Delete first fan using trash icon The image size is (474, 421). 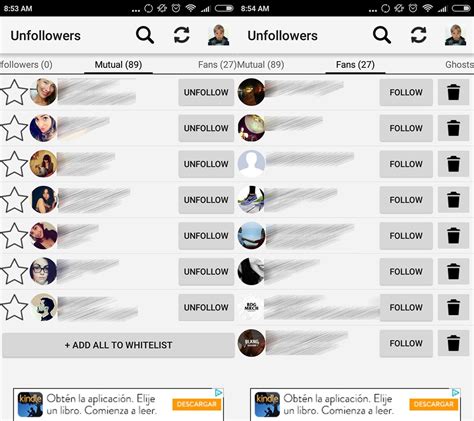[453, 92]
